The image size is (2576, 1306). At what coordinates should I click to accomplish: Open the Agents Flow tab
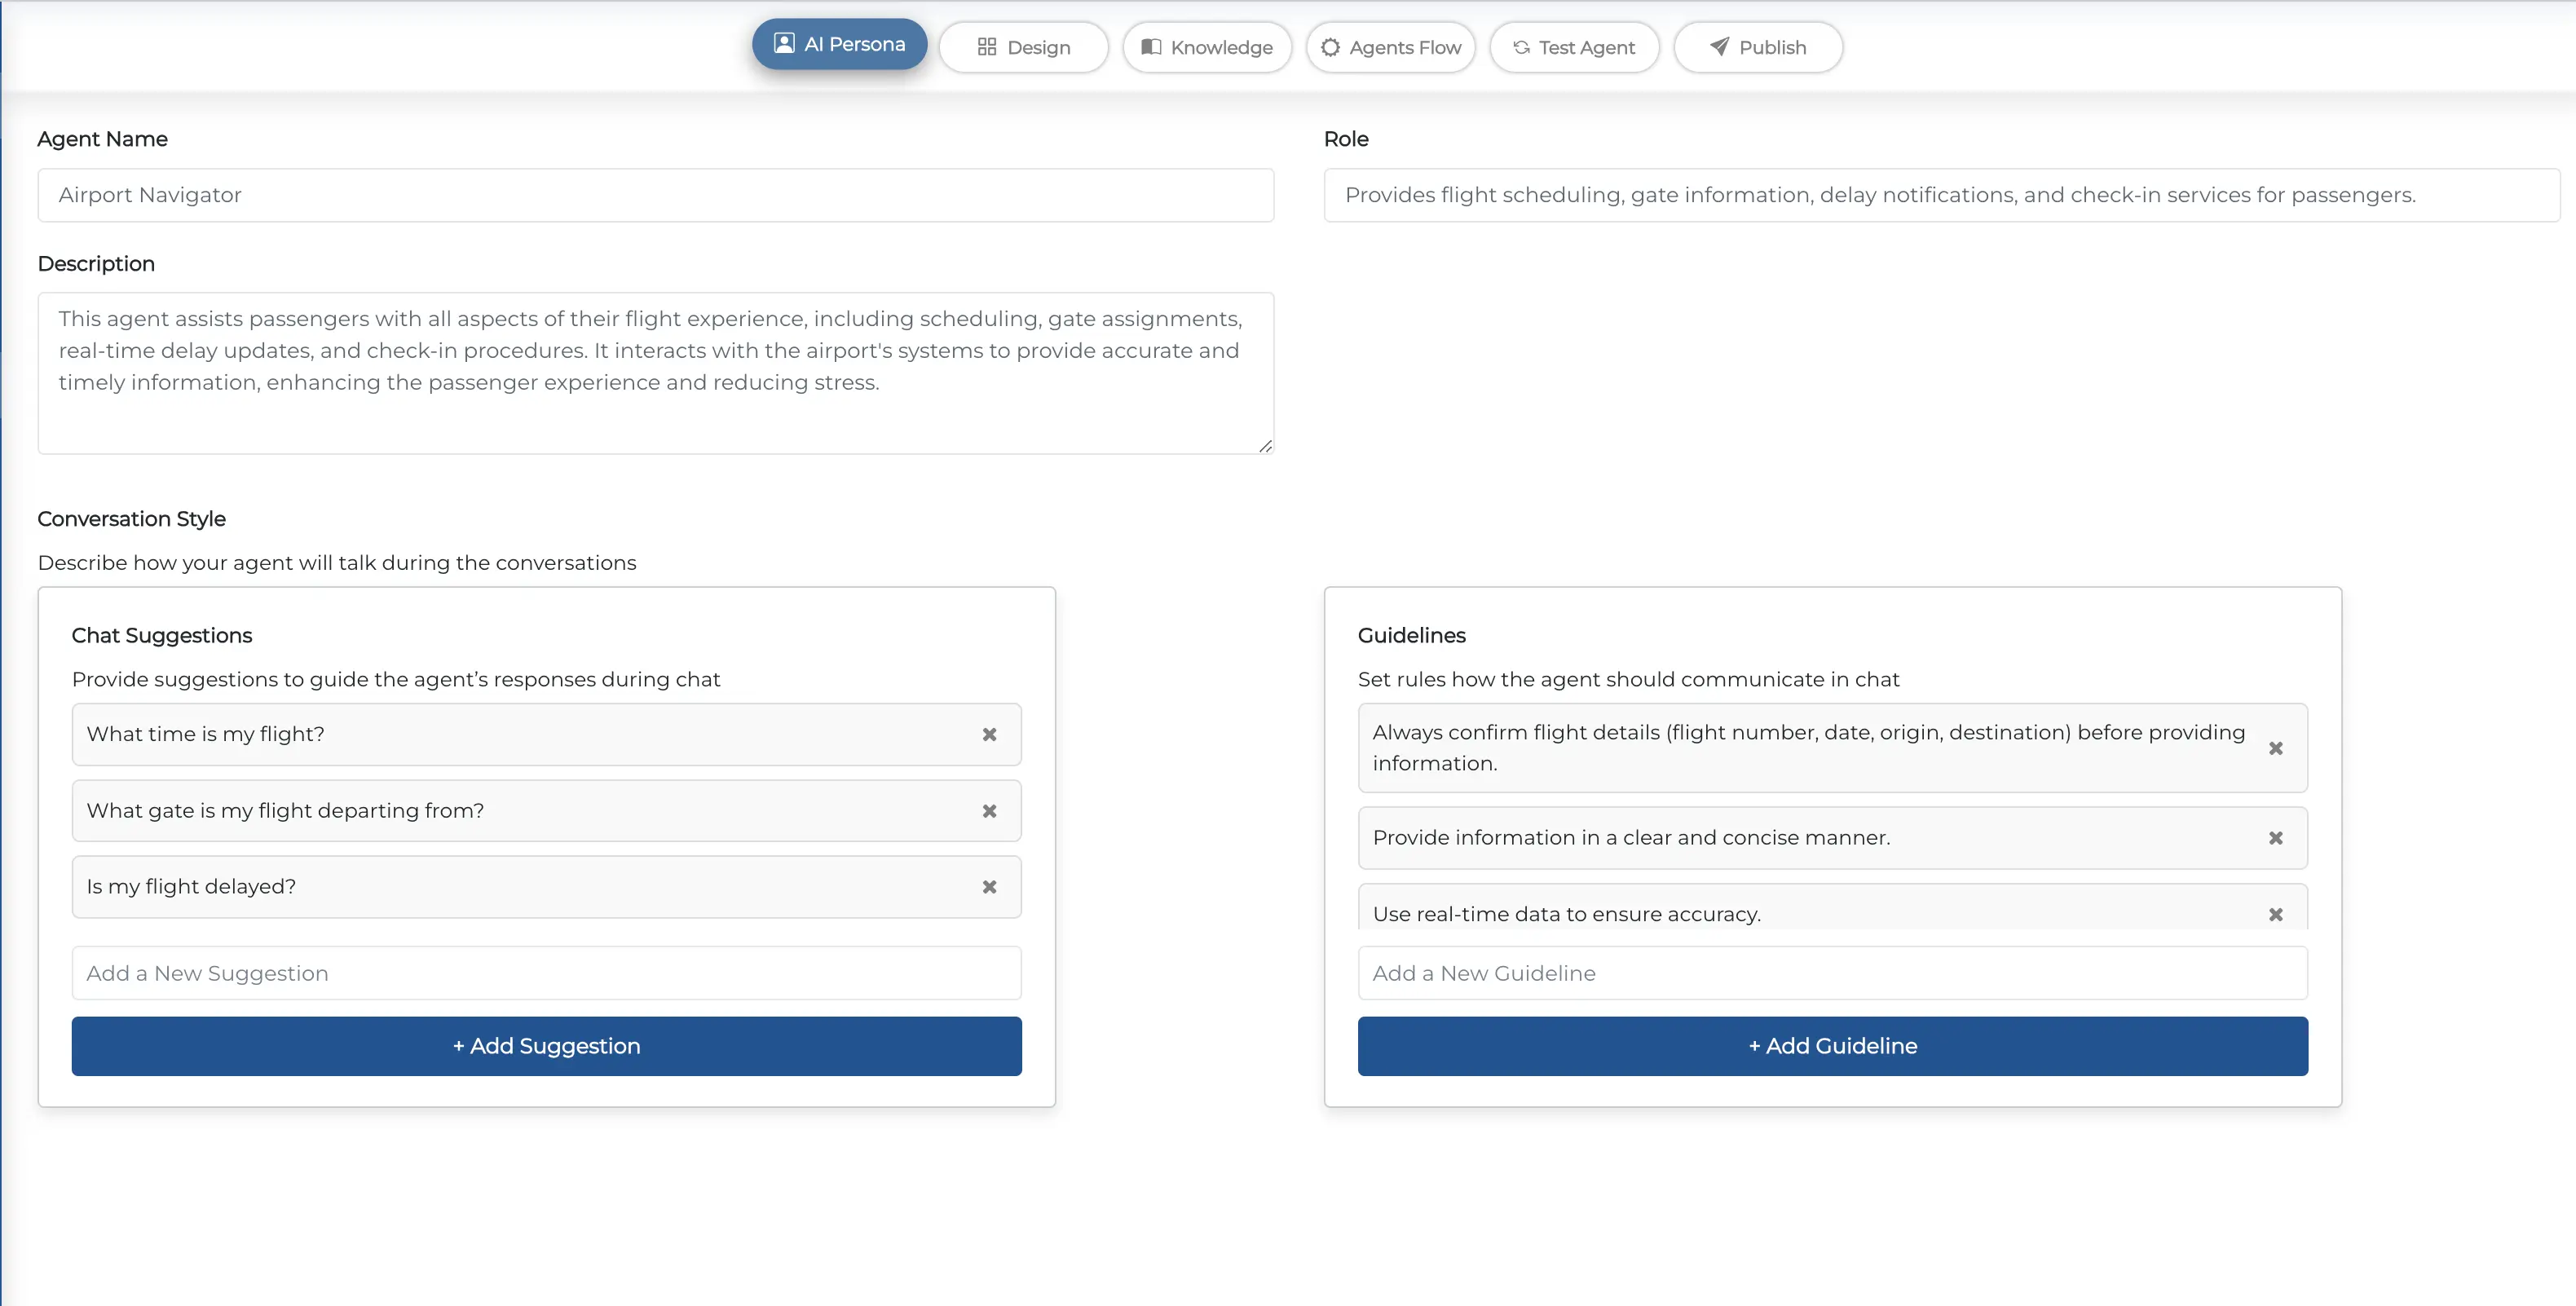pos(1390,47)
